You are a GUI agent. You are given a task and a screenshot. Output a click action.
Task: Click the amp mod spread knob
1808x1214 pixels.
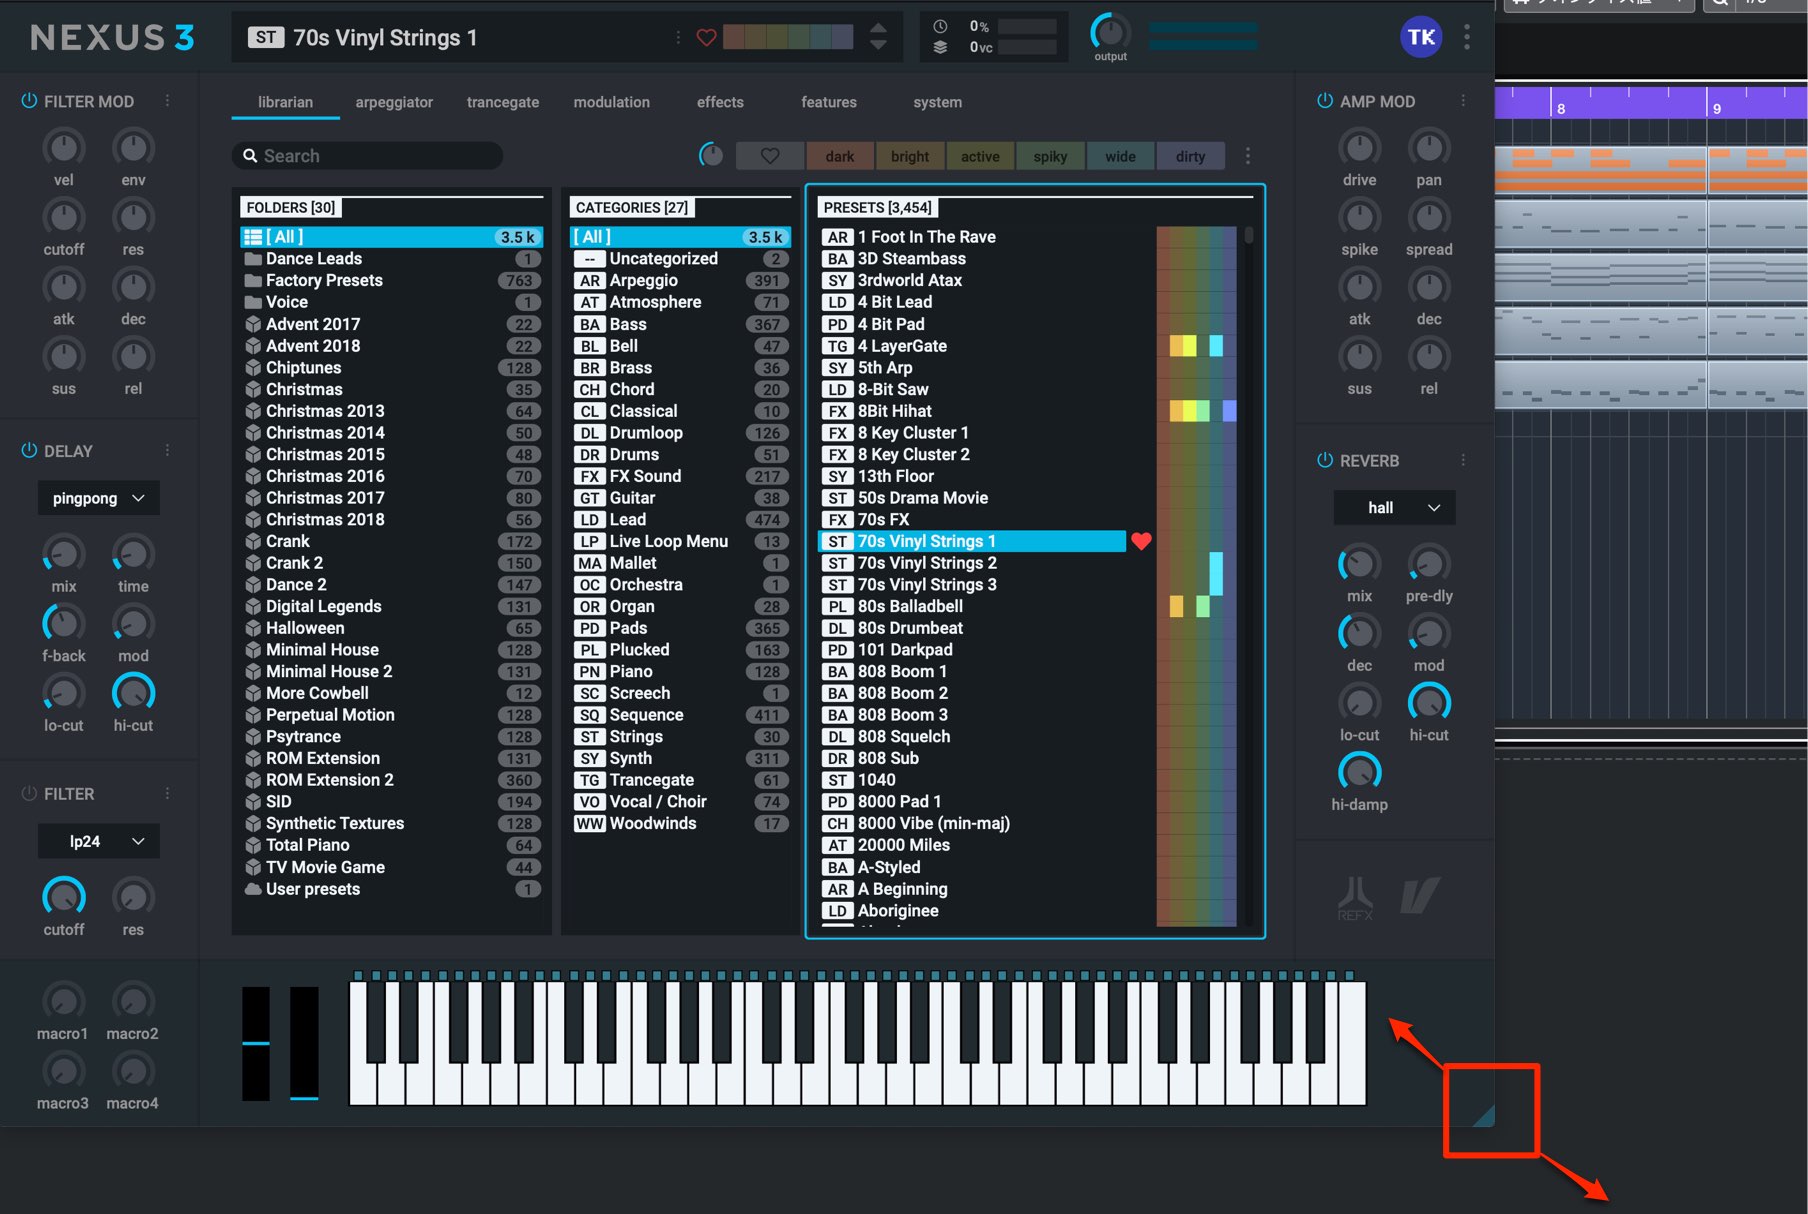(1429, 217)
